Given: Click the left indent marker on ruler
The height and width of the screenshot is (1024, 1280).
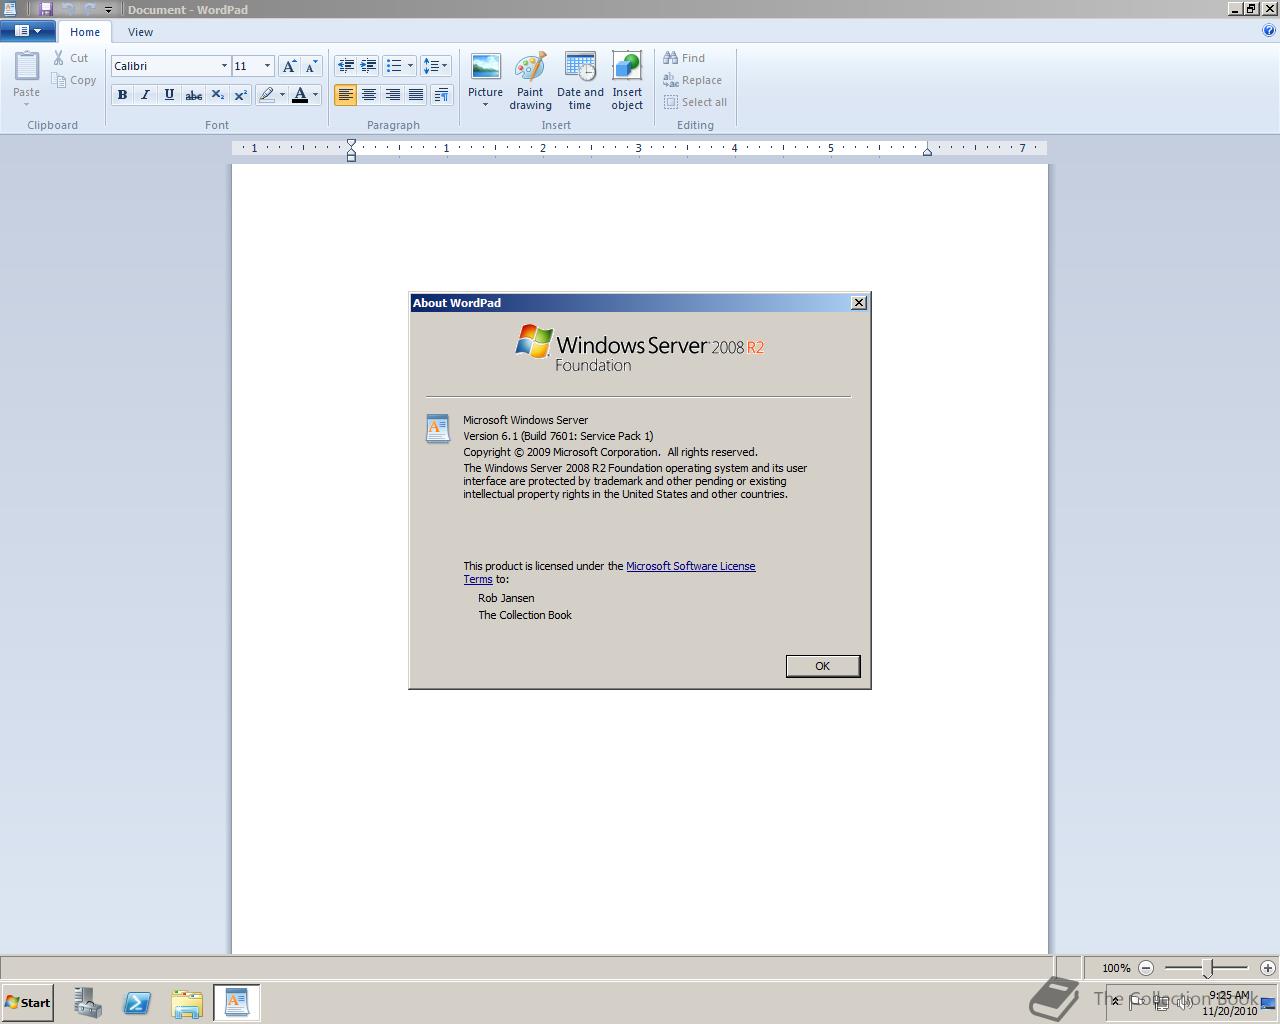Looking at the screenshot, I should (351, 150).
